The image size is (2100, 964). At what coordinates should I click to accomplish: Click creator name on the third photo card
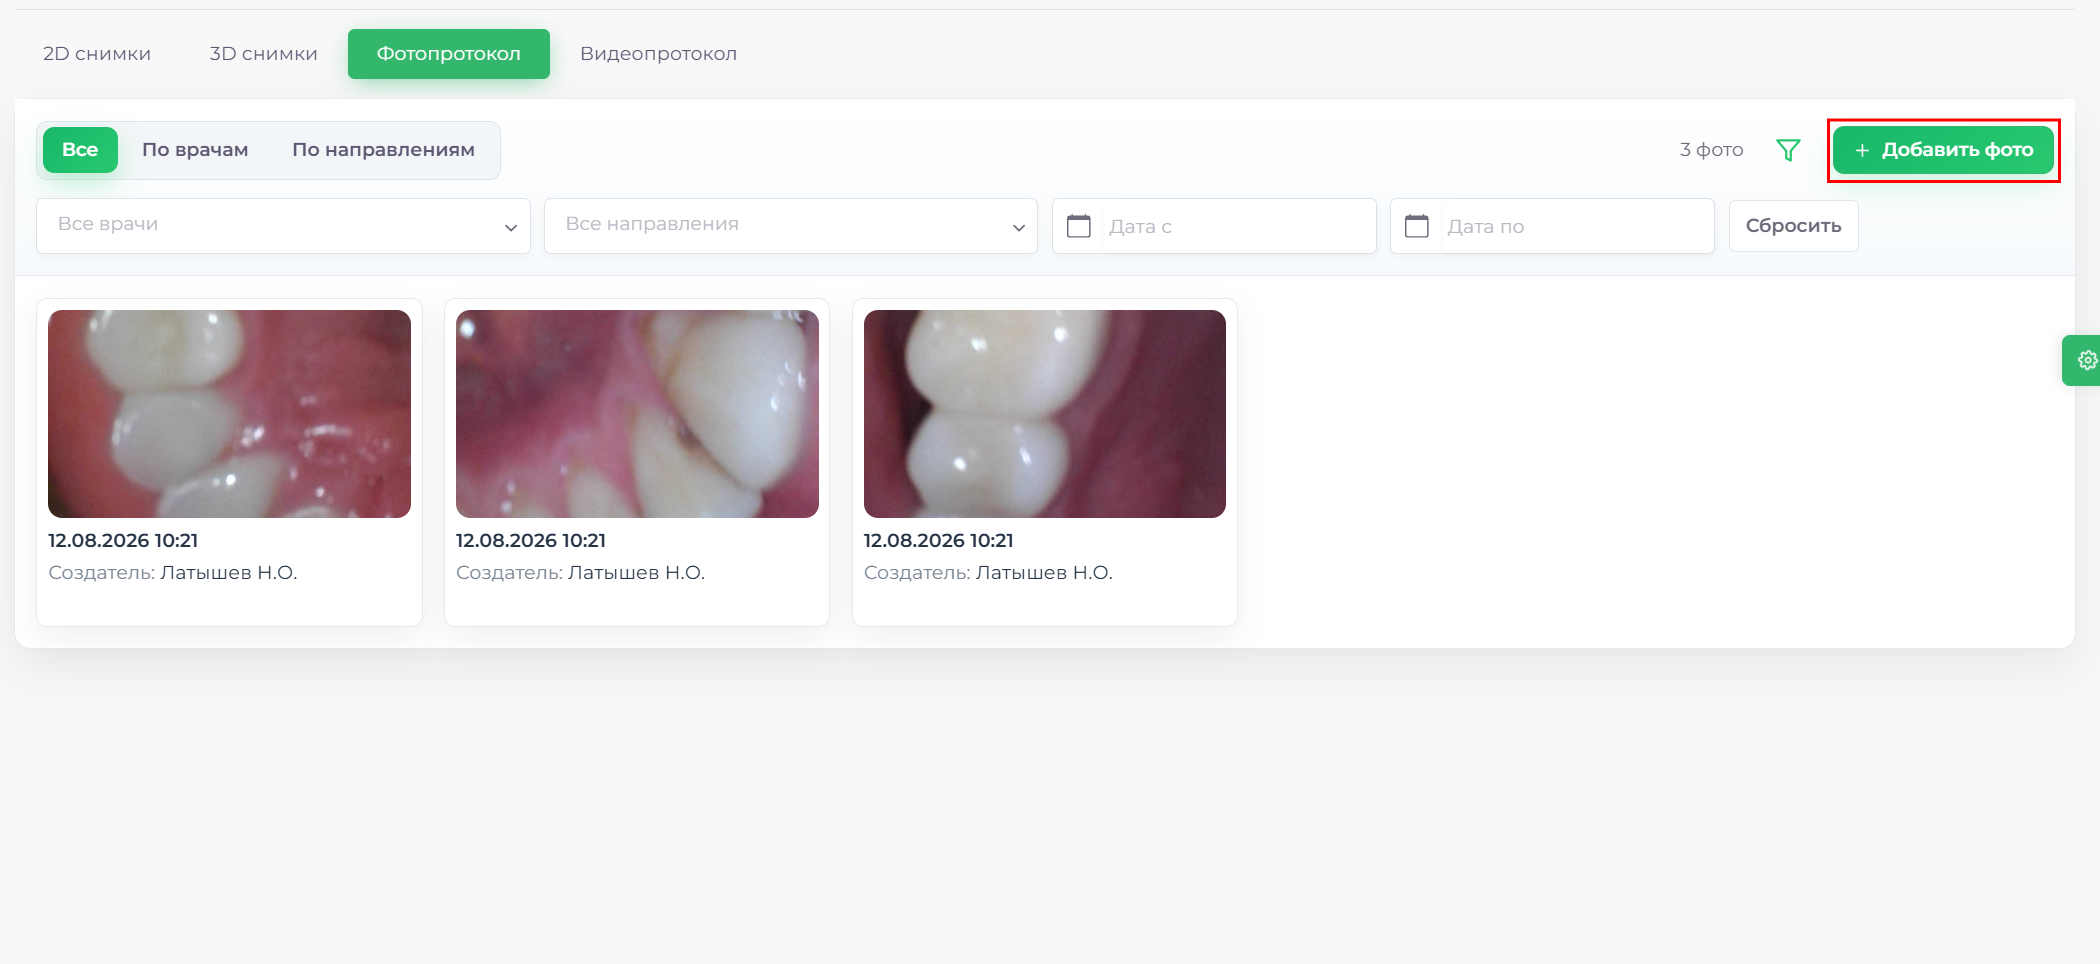[x=1044, y=573]
